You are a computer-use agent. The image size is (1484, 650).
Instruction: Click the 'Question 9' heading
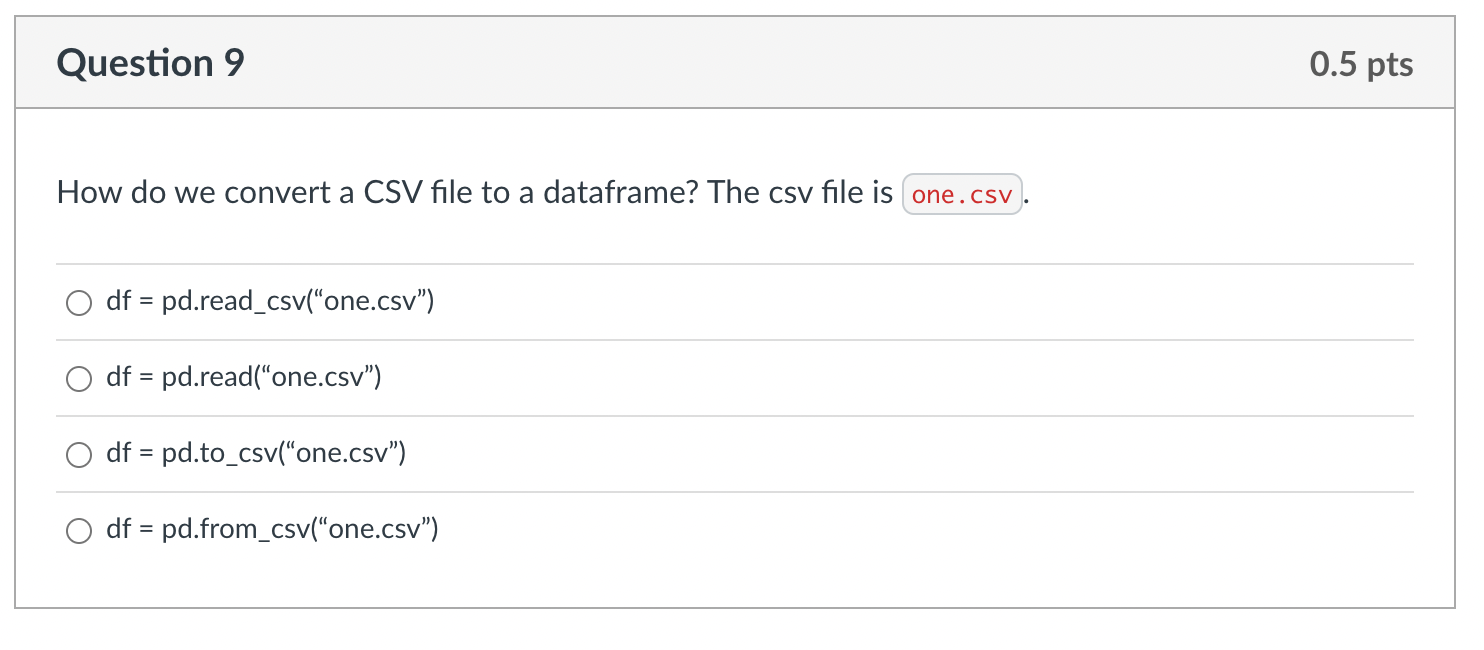[151, 64]
